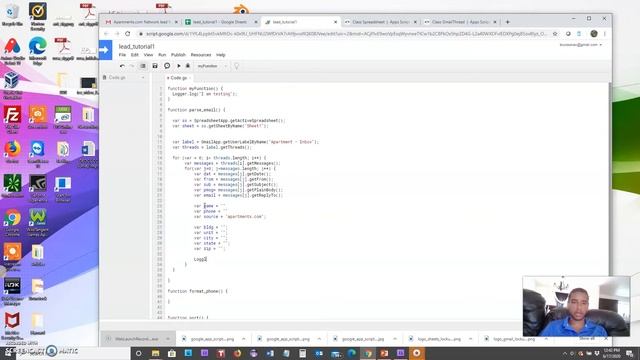The width and height of the screenshot is (640, 360).
Task: Open the Run menu
Action: coord(162,55)
